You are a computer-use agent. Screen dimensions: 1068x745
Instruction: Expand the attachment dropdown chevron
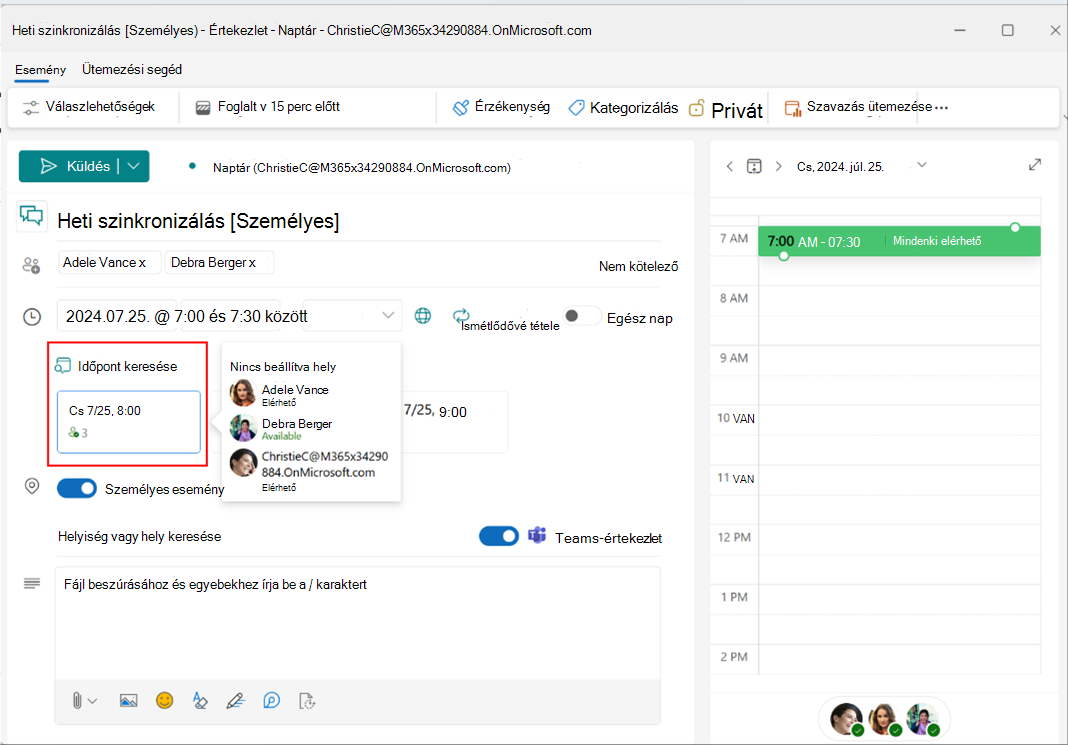point(93,701)
